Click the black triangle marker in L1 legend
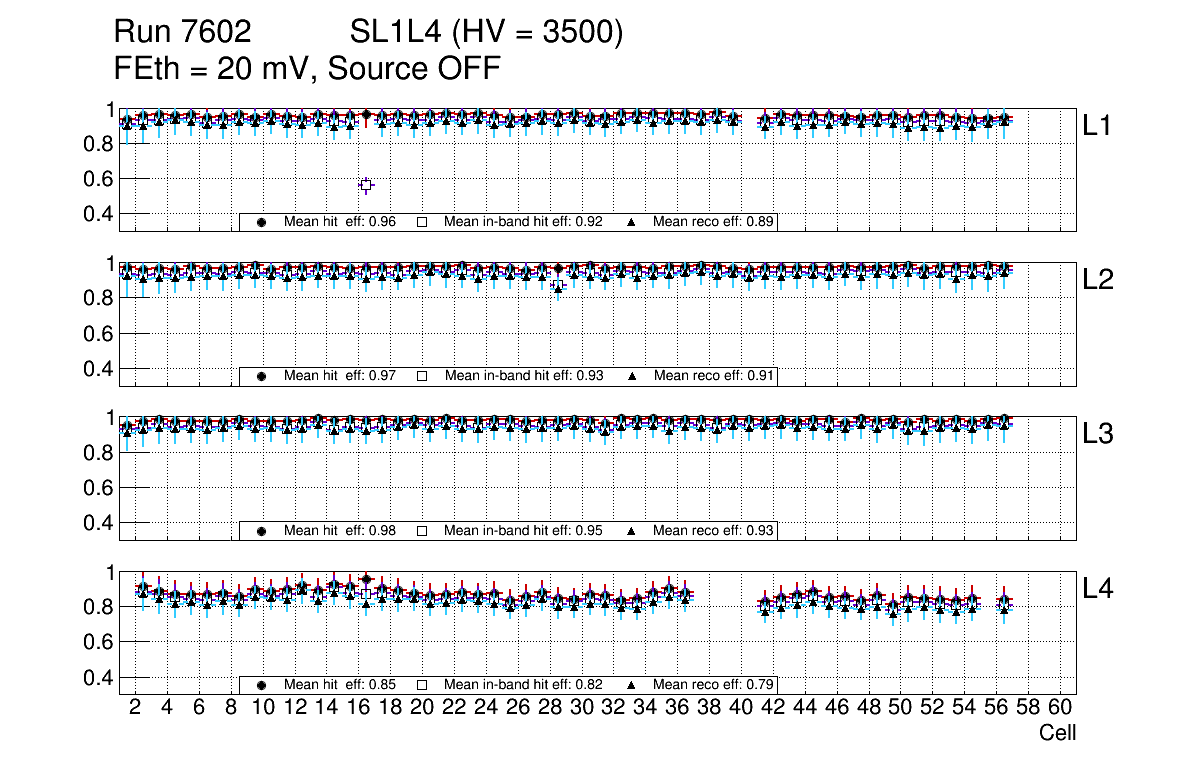 631,222
